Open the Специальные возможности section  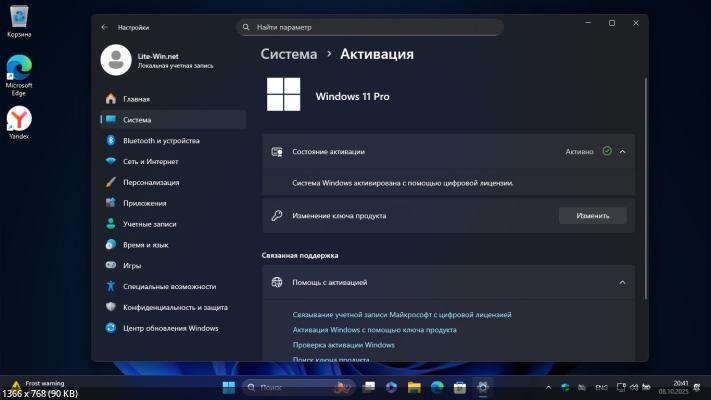(169, 286)
